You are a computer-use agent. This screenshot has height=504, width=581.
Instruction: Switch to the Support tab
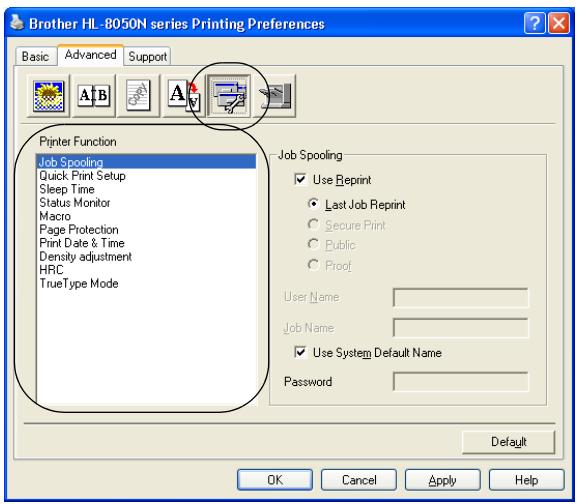click(147, 56)
